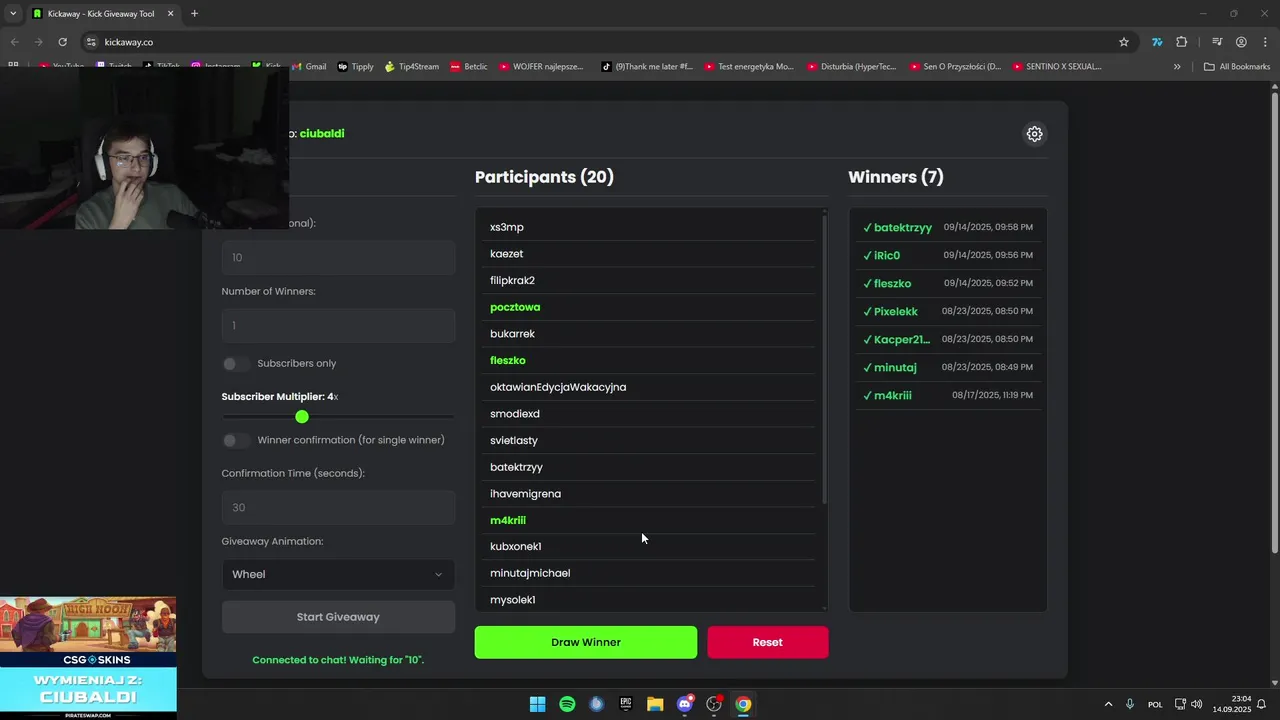Viewport: 1280px width, 720px height.
Task: Open the Gmail bookmark
Action: coord(308,67)
